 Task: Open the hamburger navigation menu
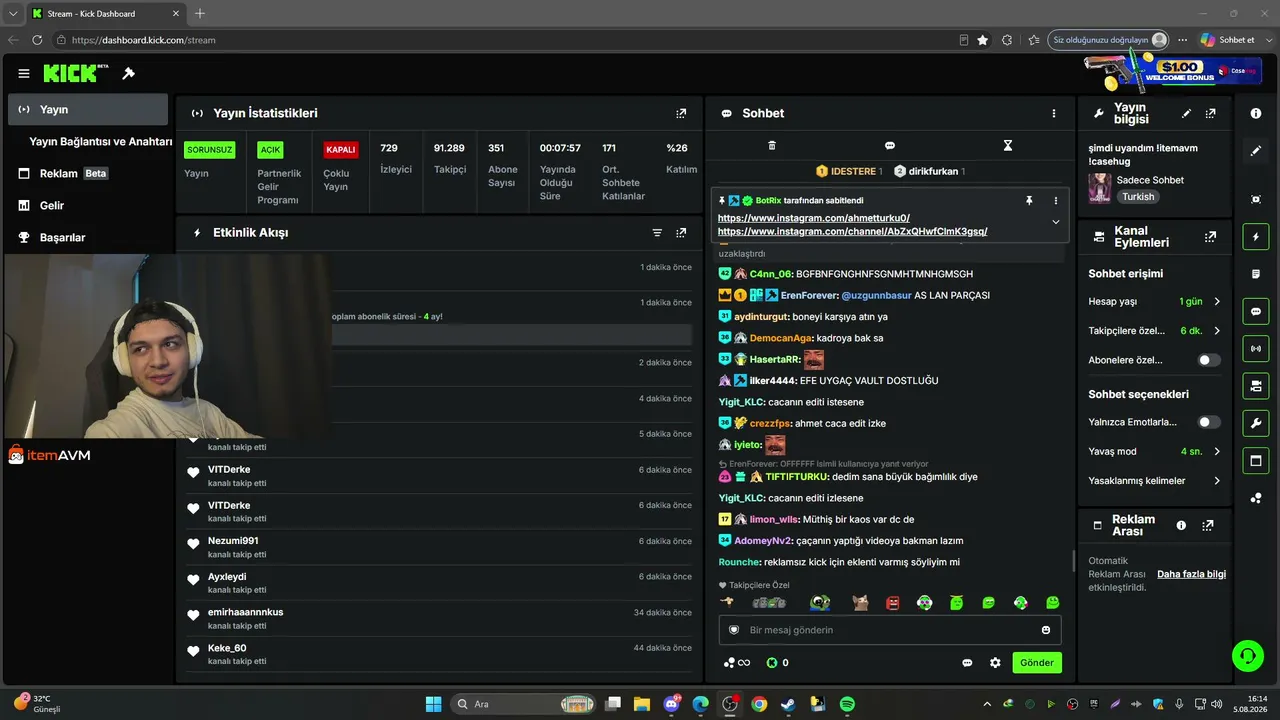[x=24, y=73]
